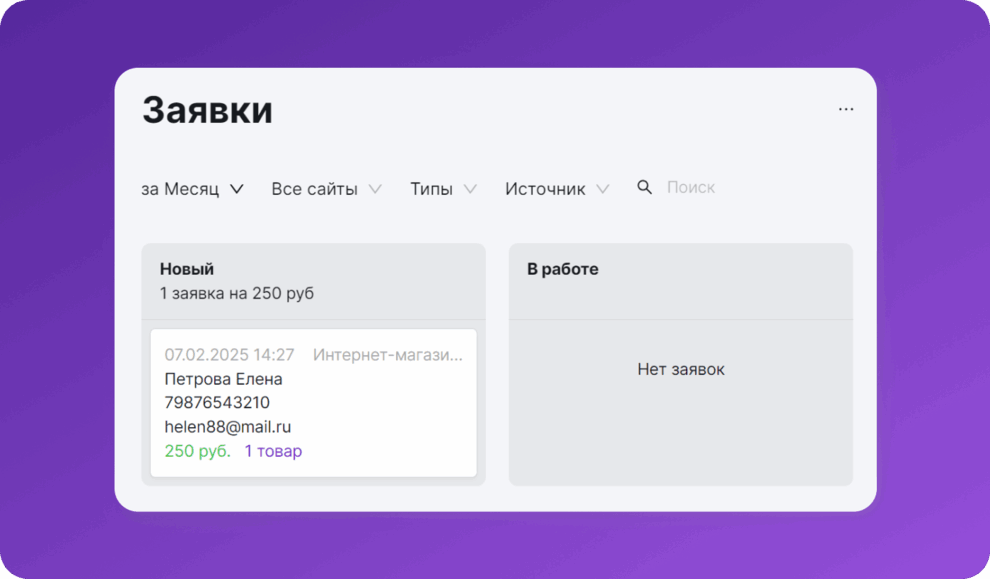The width and height of the screenshot is (990, 579).
Task: Open the 'Типы' filter dropdown
Action: [431, 189]
